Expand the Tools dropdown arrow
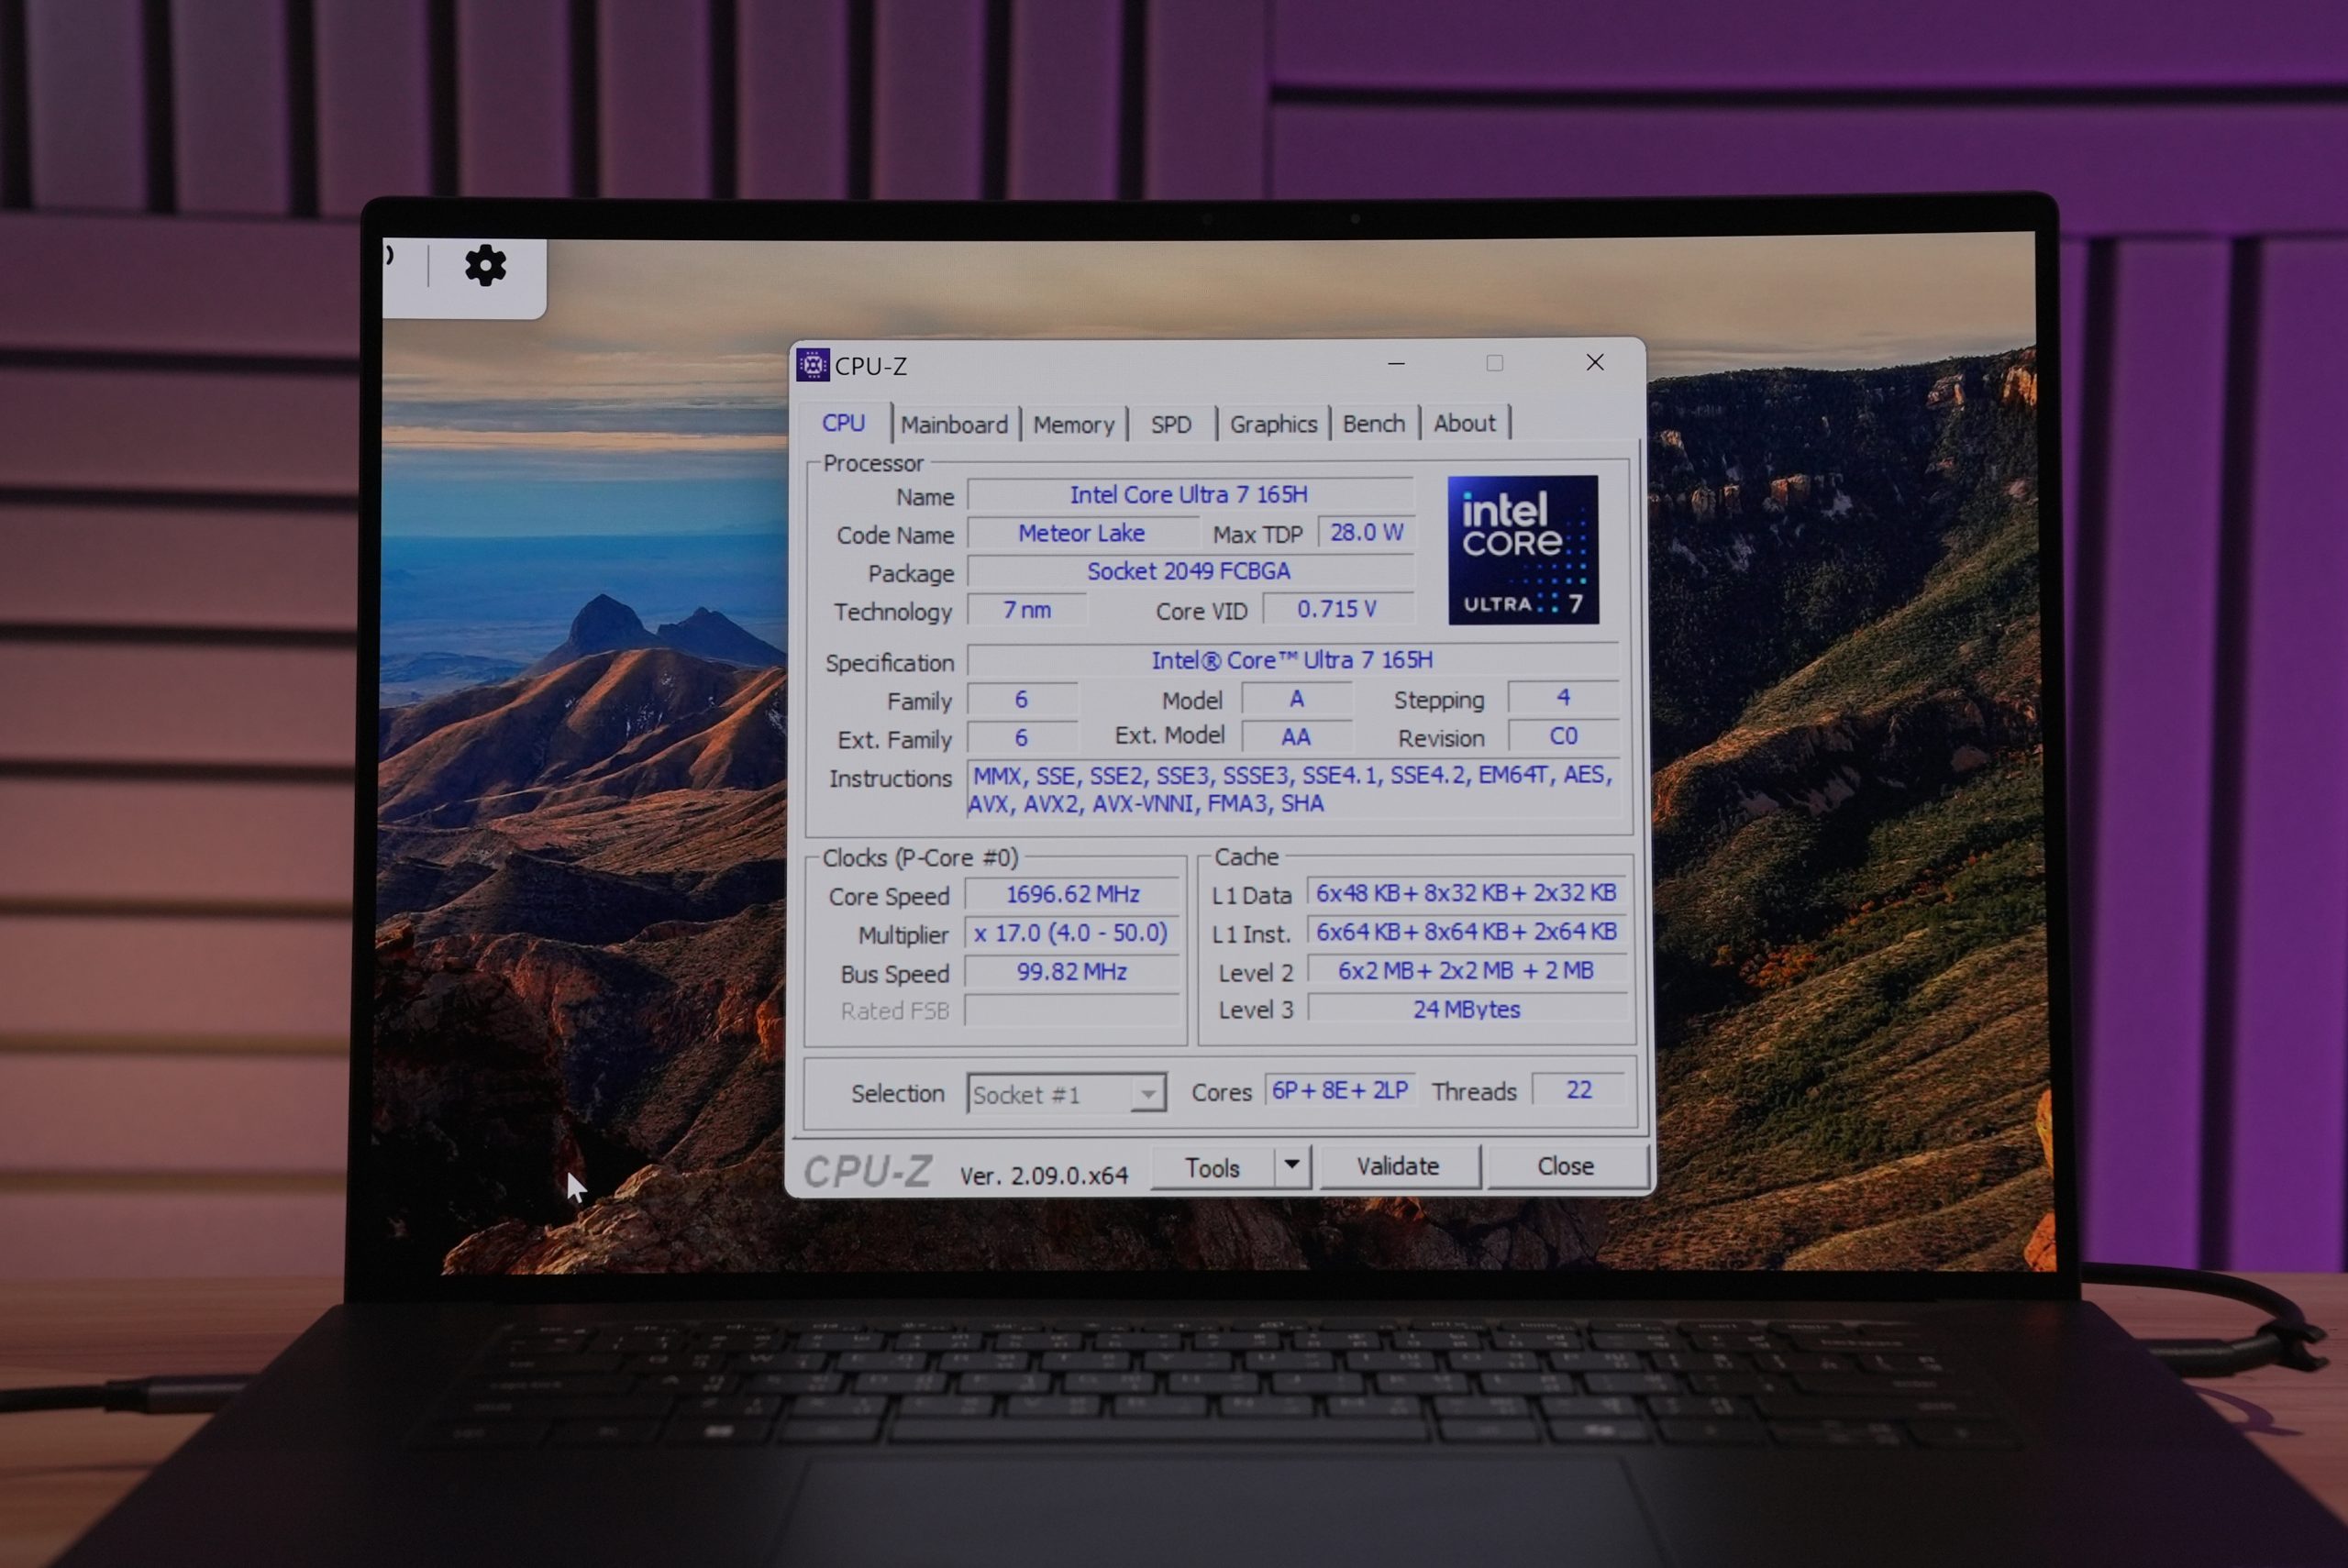The width and height of the screenshot is (2348, 1568). [x=1292, y=1165]
